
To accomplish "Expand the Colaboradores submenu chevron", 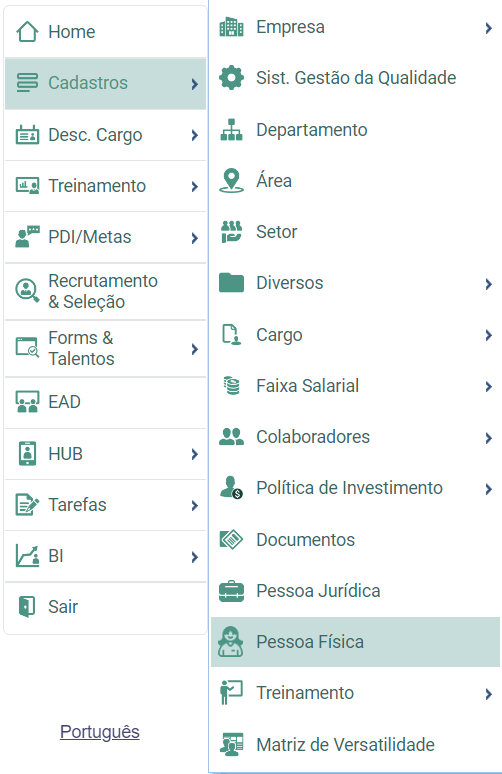I will [x=489, y=438].
